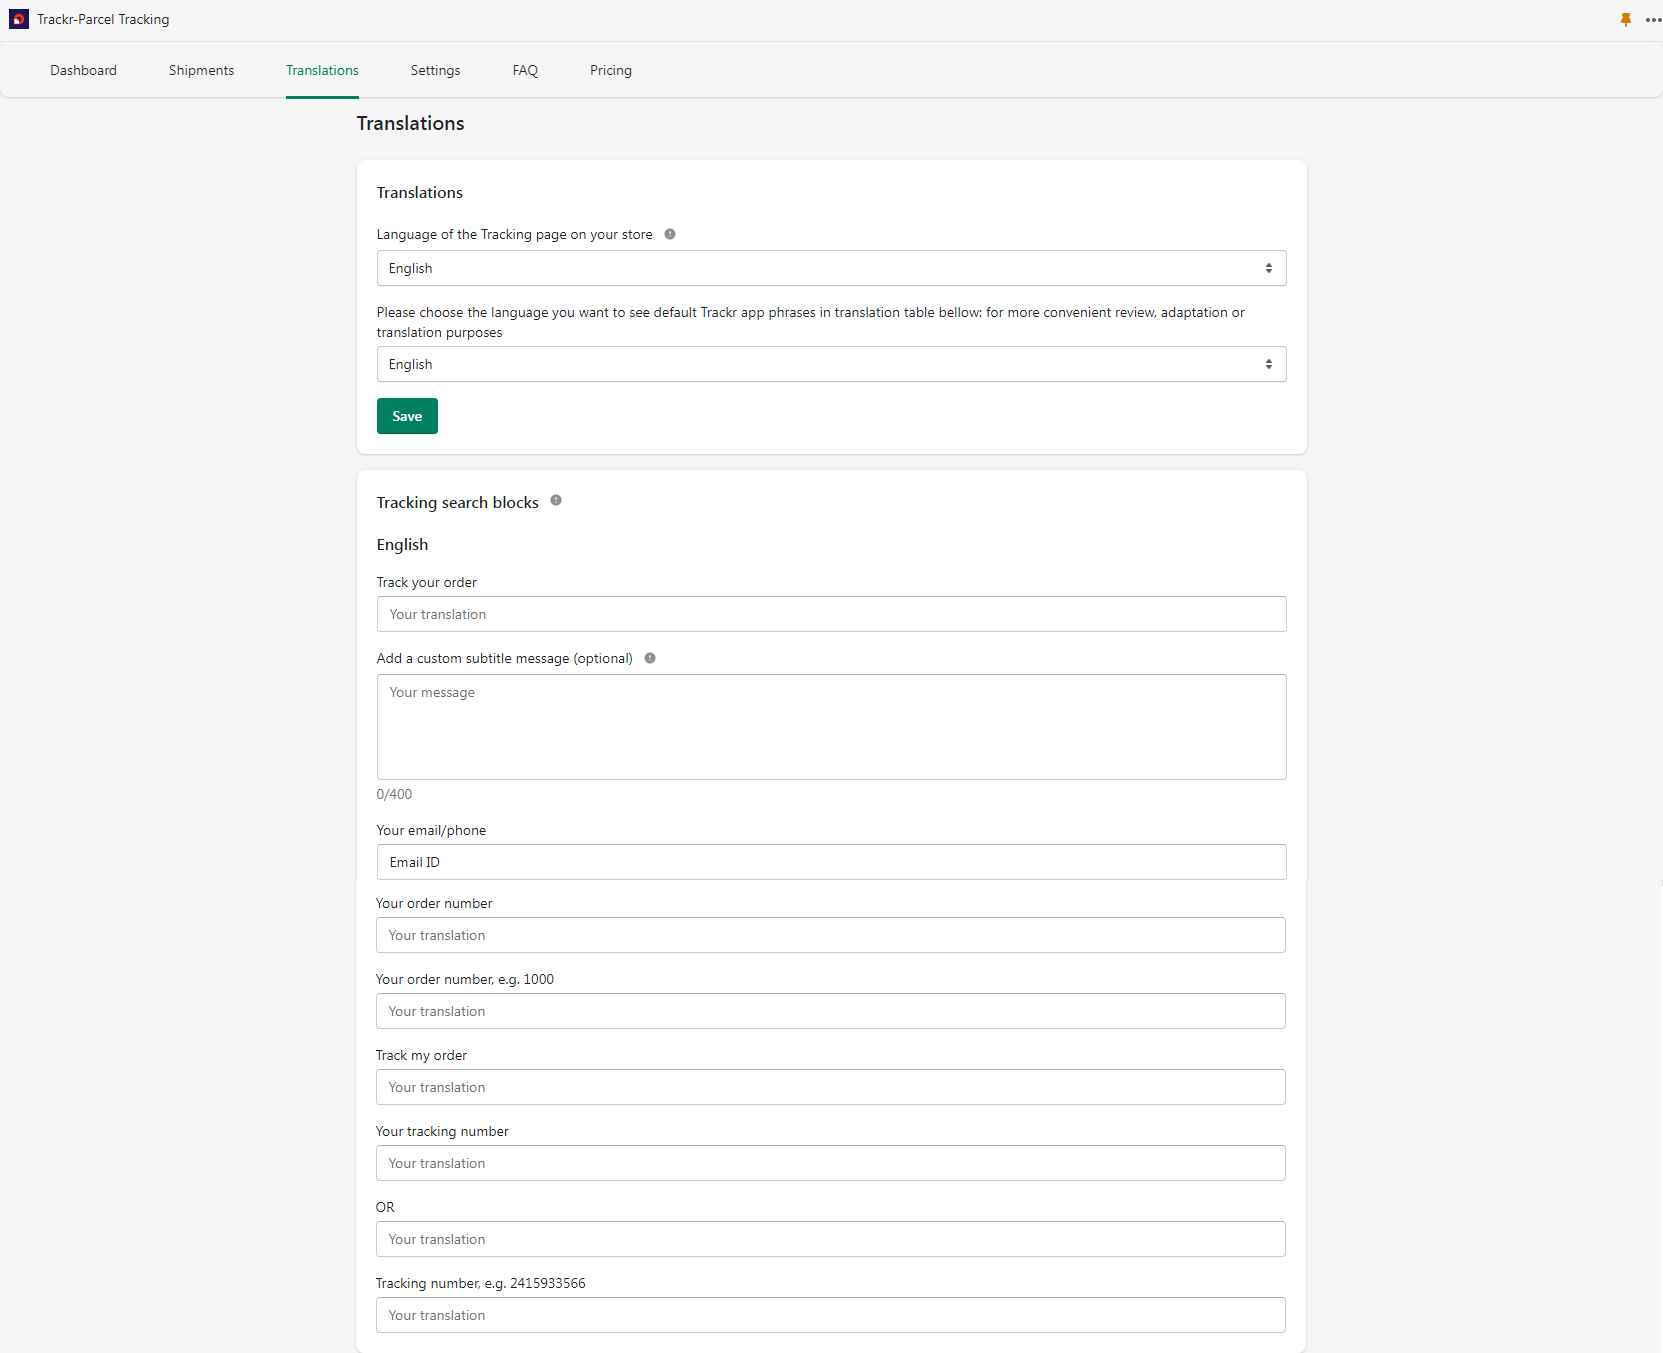1663x1353 pixels.
Task: Click help icon beside tracking page language
Action: [x=670, y=234]
